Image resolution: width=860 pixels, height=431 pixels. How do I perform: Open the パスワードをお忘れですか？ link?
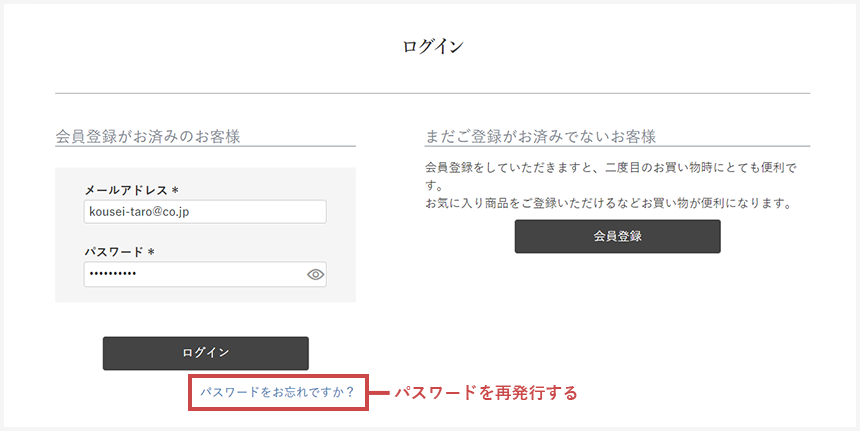coord(277,392)
